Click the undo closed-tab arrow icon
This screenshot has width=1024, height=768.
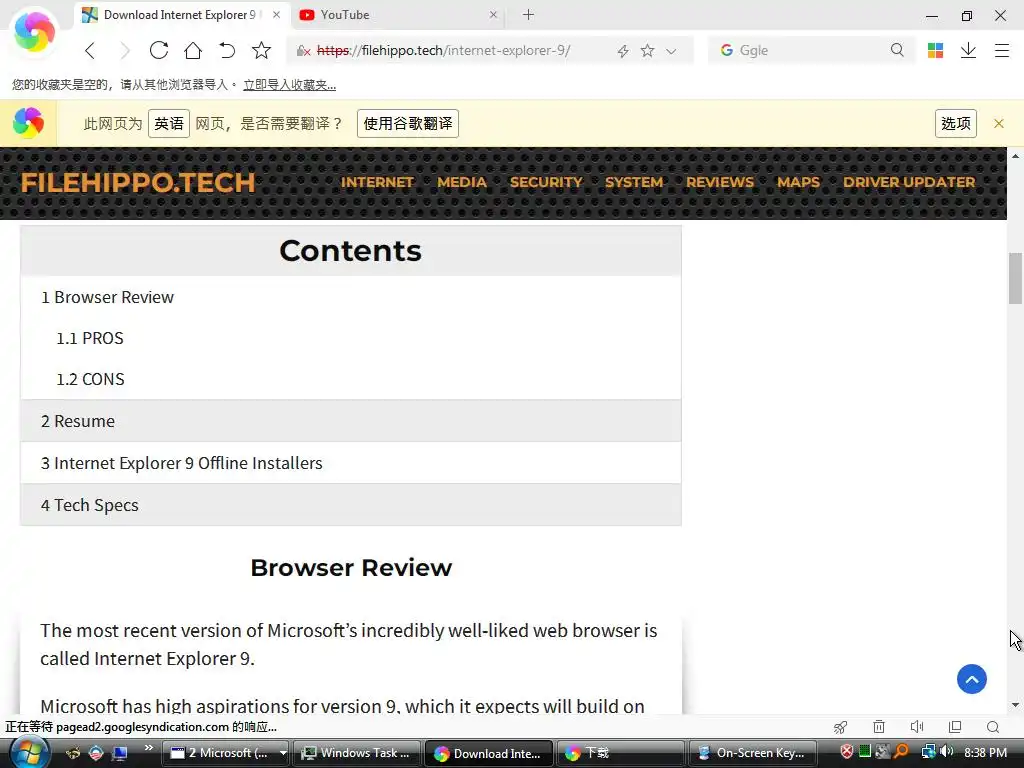pos(227,50)
